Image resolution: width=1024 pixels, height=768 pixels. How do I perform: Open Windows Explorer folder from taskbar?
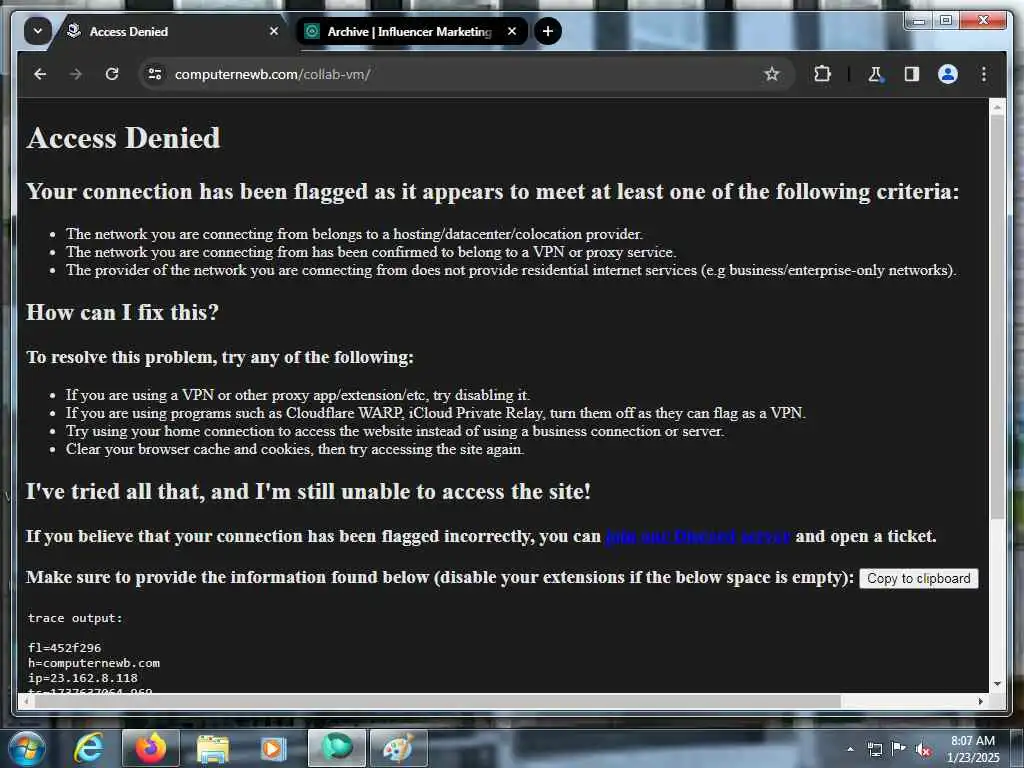click(x=213, y=748)
